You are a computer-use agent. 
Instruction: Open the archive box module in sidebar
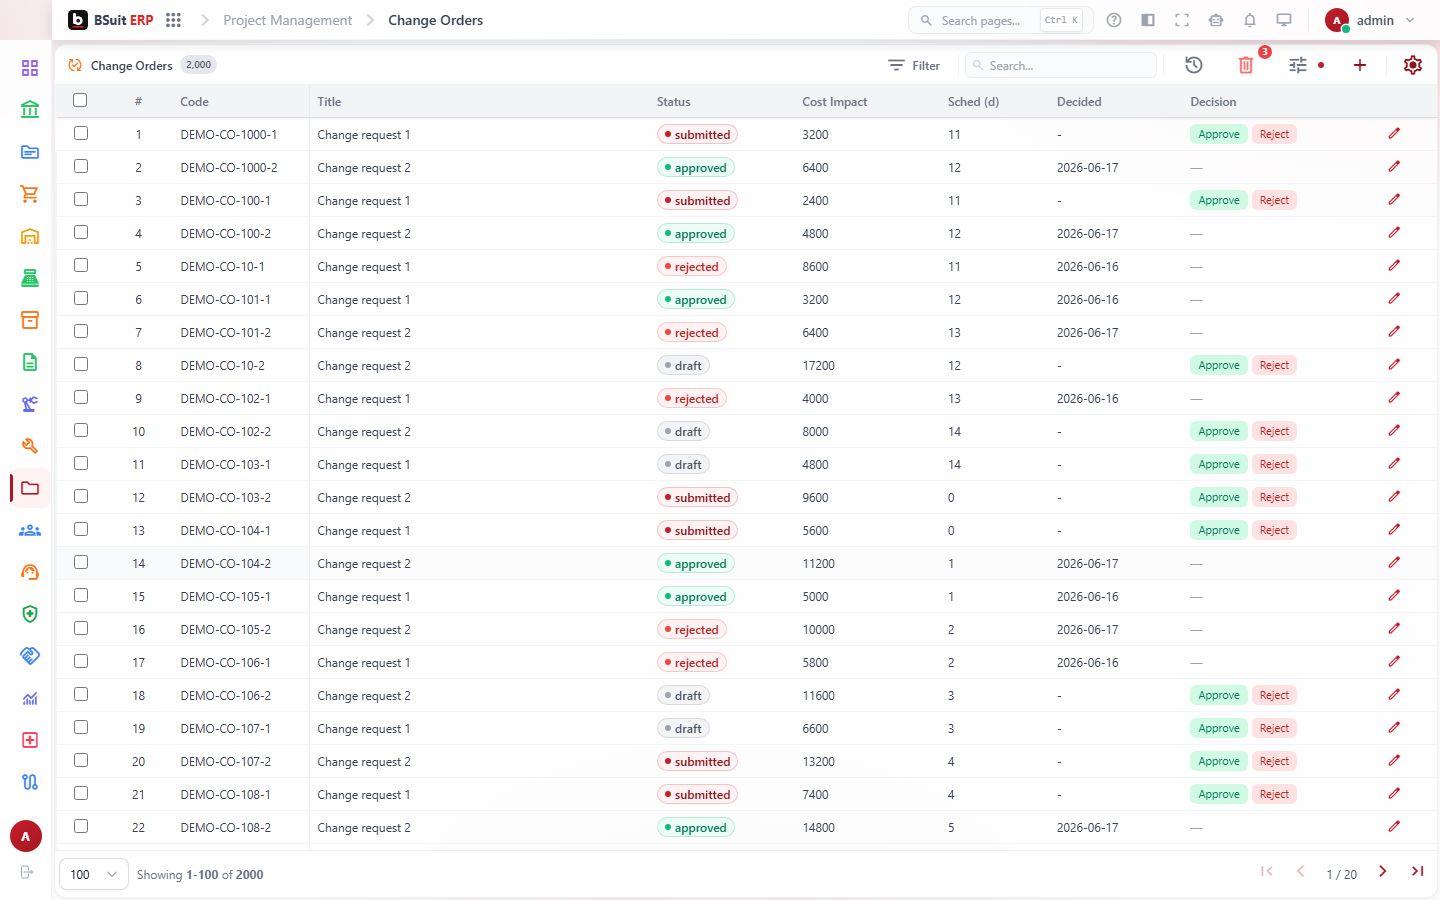pos(30,320)
